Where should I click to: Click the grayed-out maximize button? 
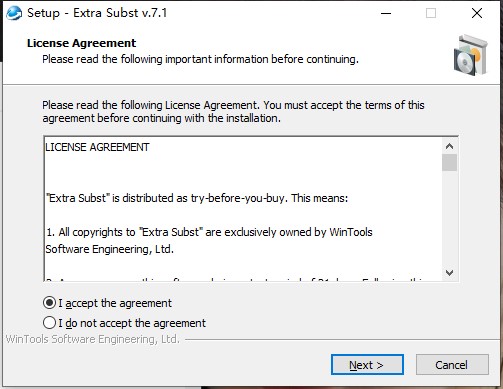[431, 13]
